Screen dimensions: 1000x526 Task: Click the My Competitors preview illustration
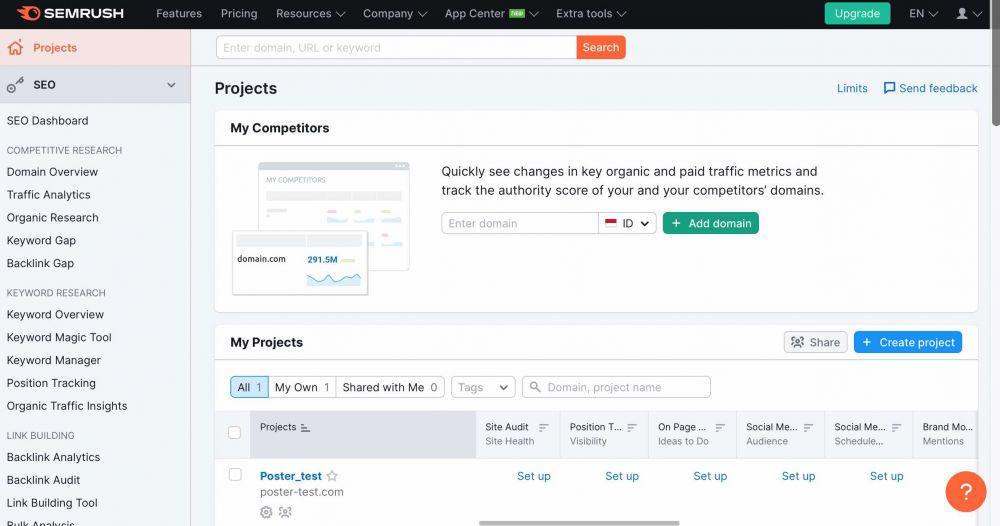pos(321,228)
